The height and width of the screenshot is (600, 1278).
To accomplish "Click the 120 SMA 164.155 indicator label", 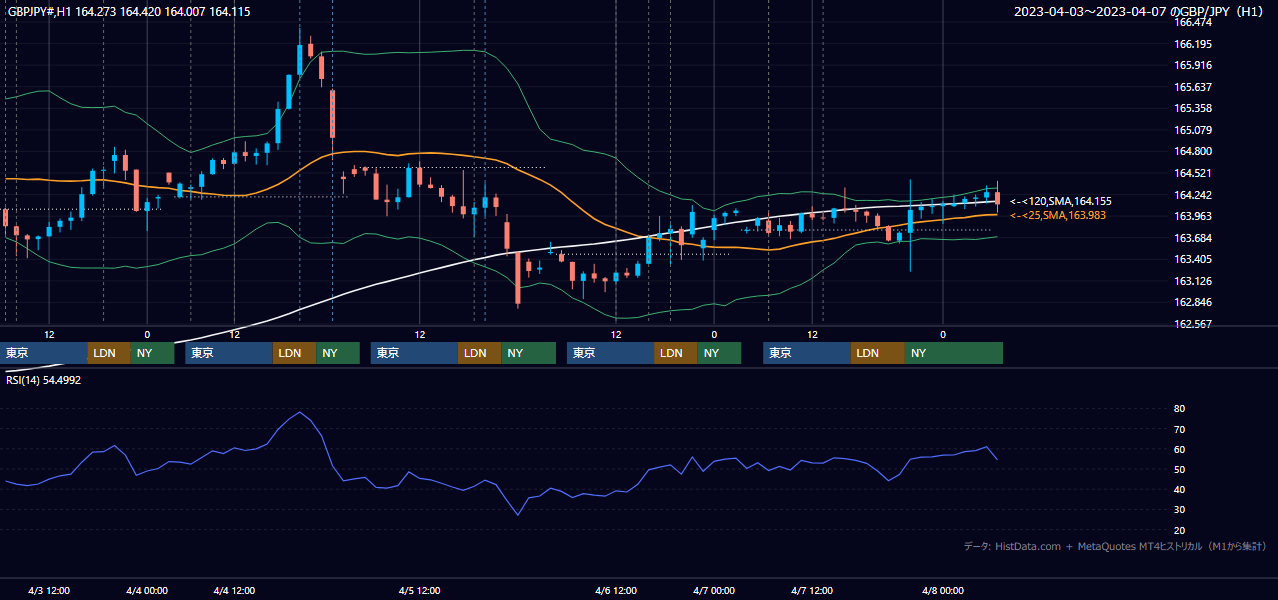I will pos(1060,201).
